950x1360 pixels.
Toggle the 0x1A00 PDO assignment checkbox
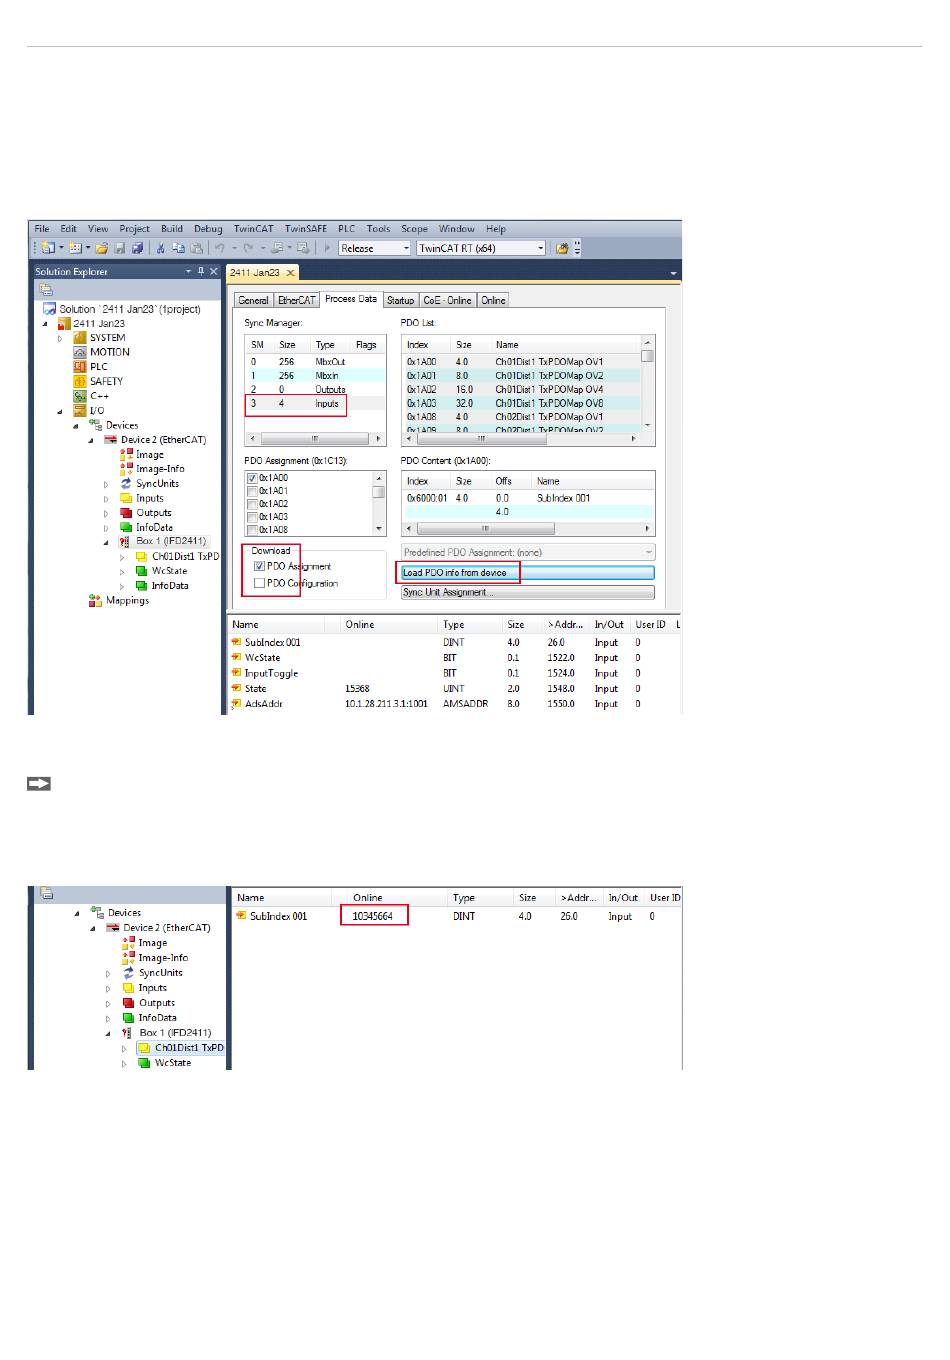tap(252, 478)
